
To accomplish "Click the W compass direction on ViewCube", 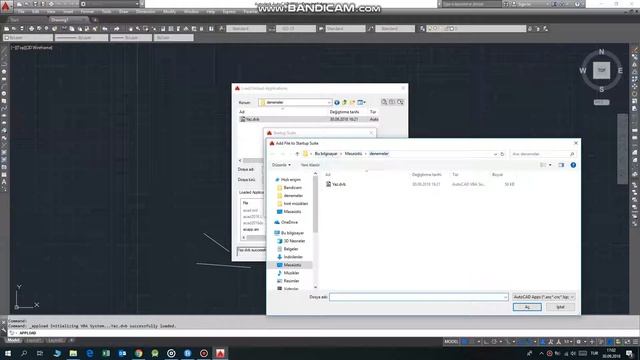I will (583, 71).
